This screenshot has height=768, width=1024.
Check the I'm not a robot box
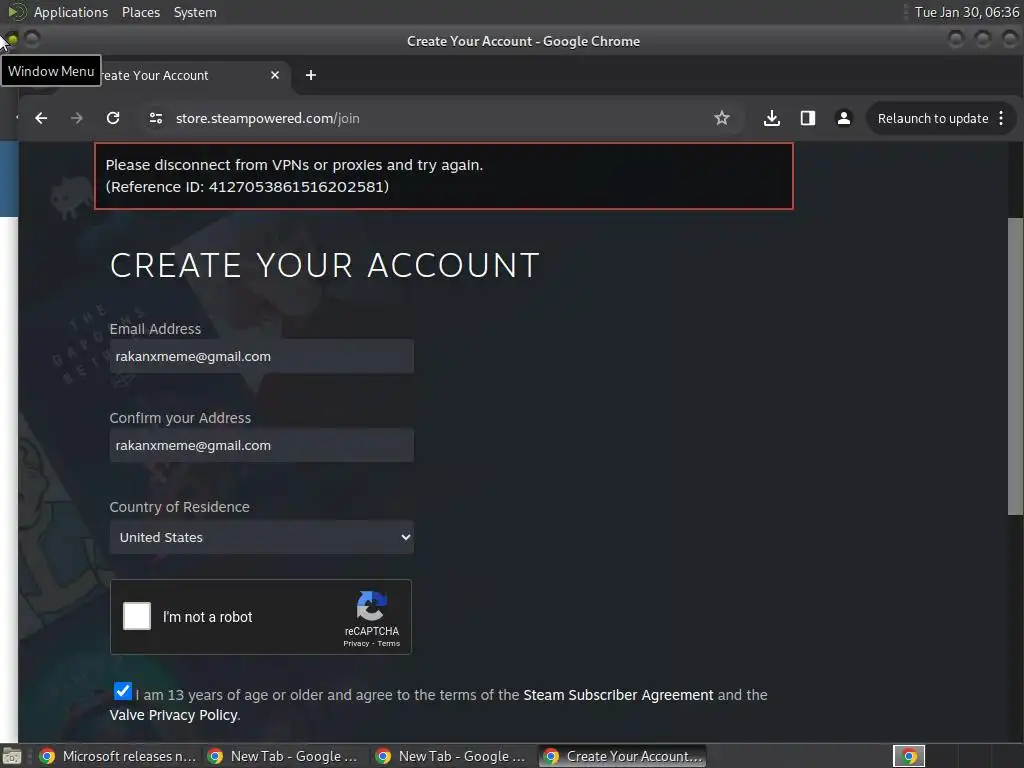pyautogui.click(x=137, y=616)
